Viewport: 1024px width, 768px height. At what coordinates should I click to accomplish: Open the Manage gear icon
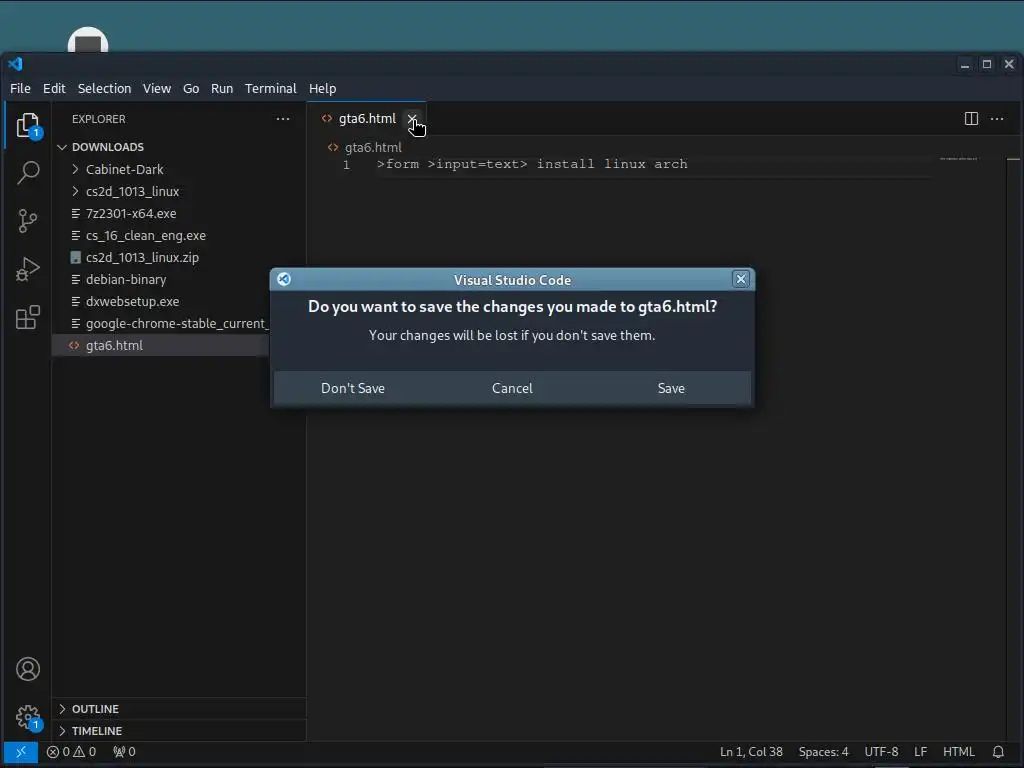click(27, 718)
